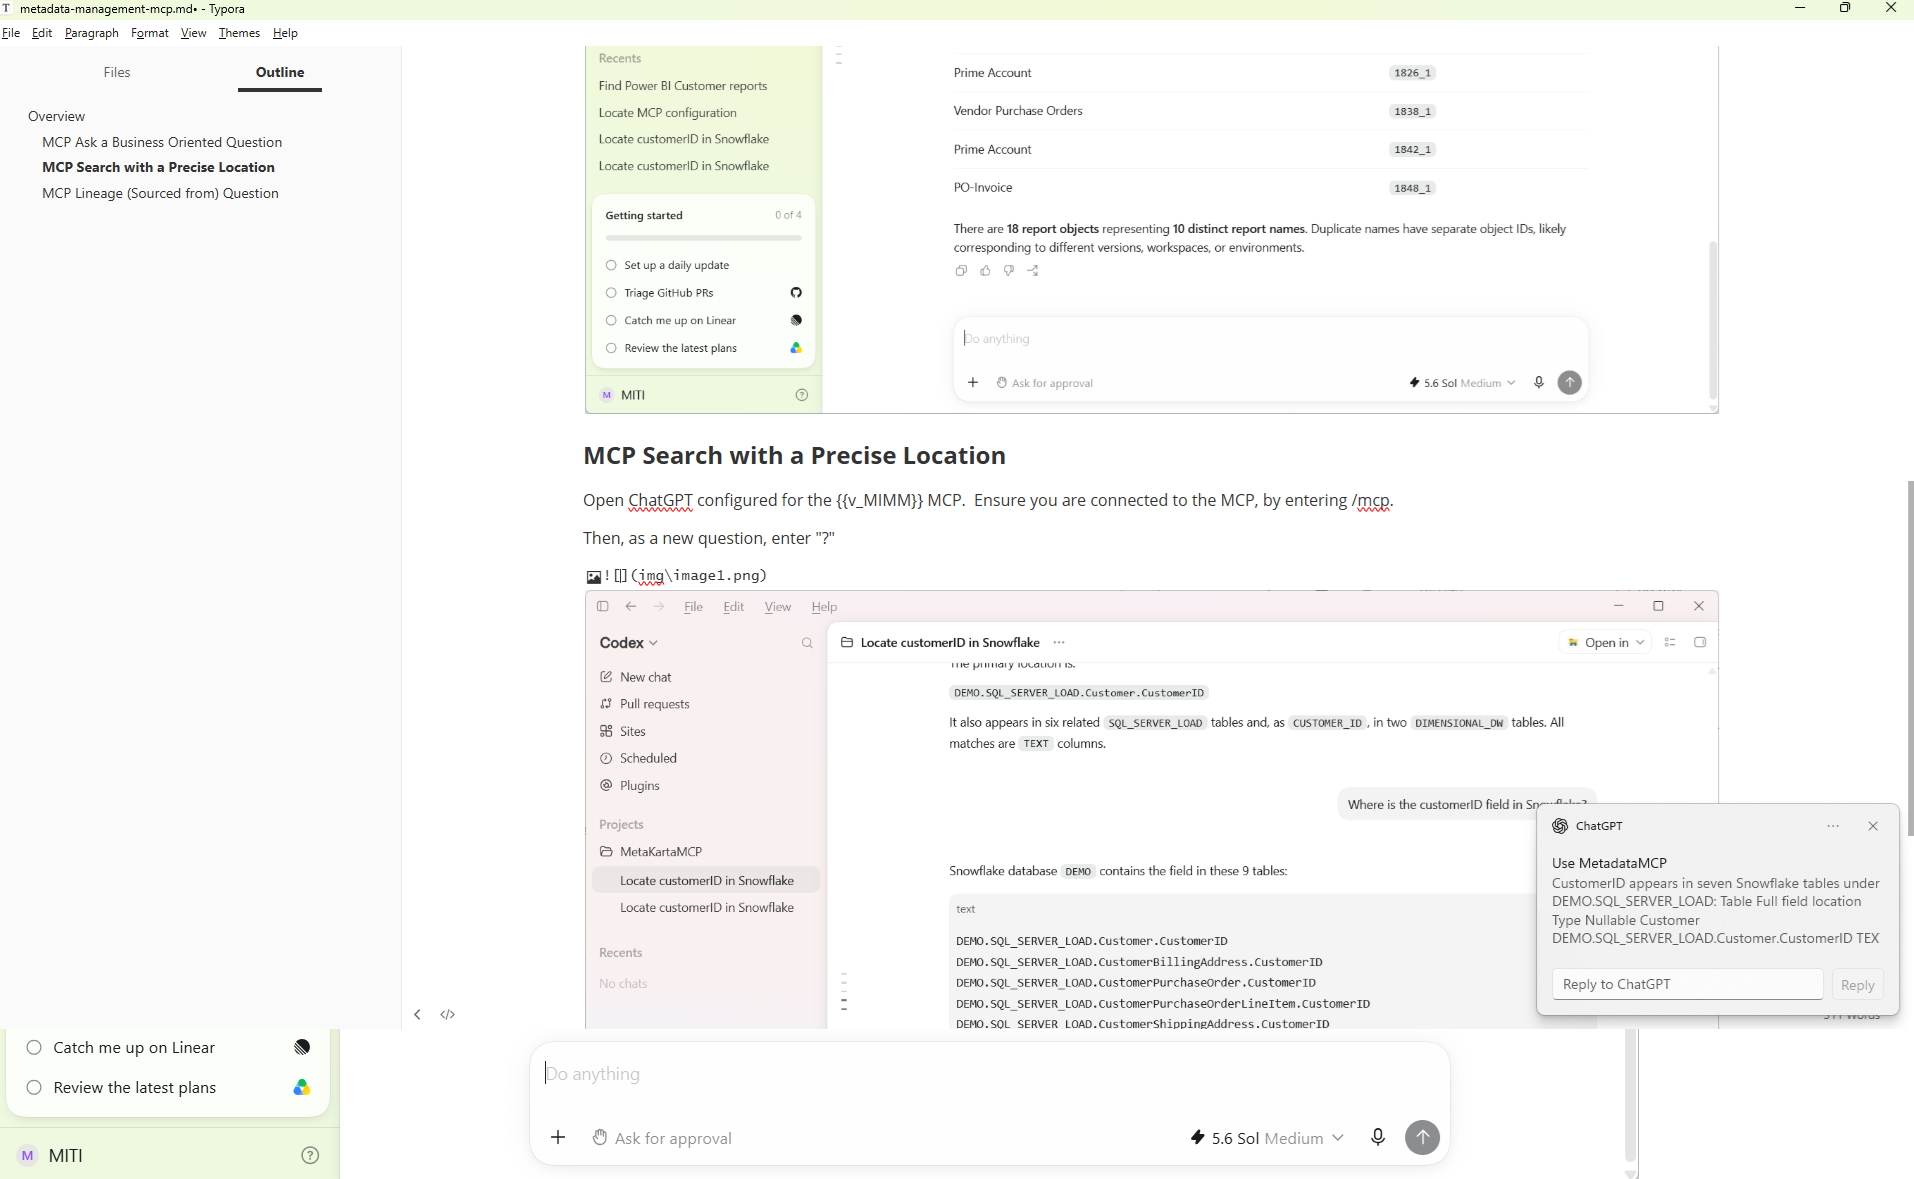Click the thumbs up icon under the report summary

pyautogui.click(x=985, y=270)
